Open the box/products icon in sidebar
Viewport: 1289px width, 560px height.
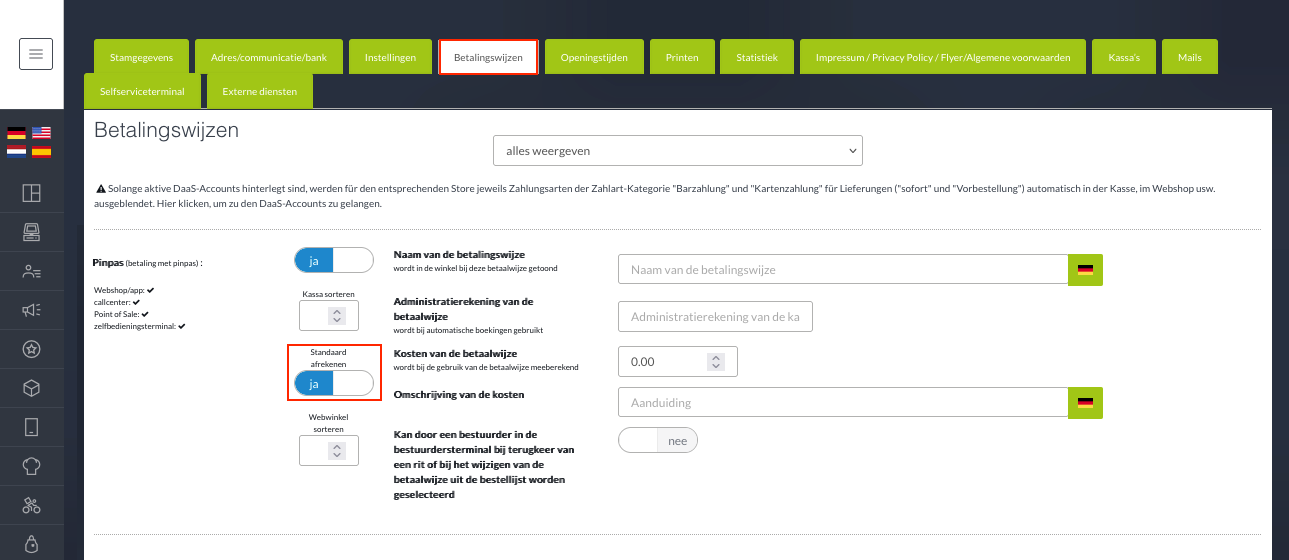pyautogui.click(x=31, y=388)
